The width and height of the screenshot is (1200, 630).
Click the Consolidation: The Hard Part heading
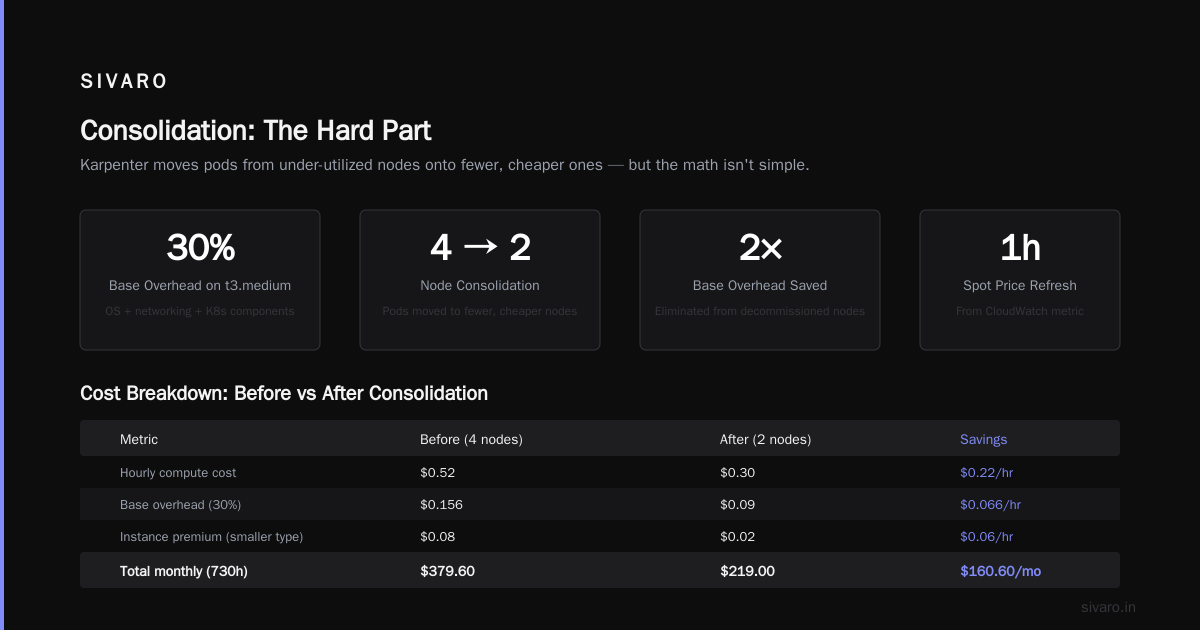256,131
